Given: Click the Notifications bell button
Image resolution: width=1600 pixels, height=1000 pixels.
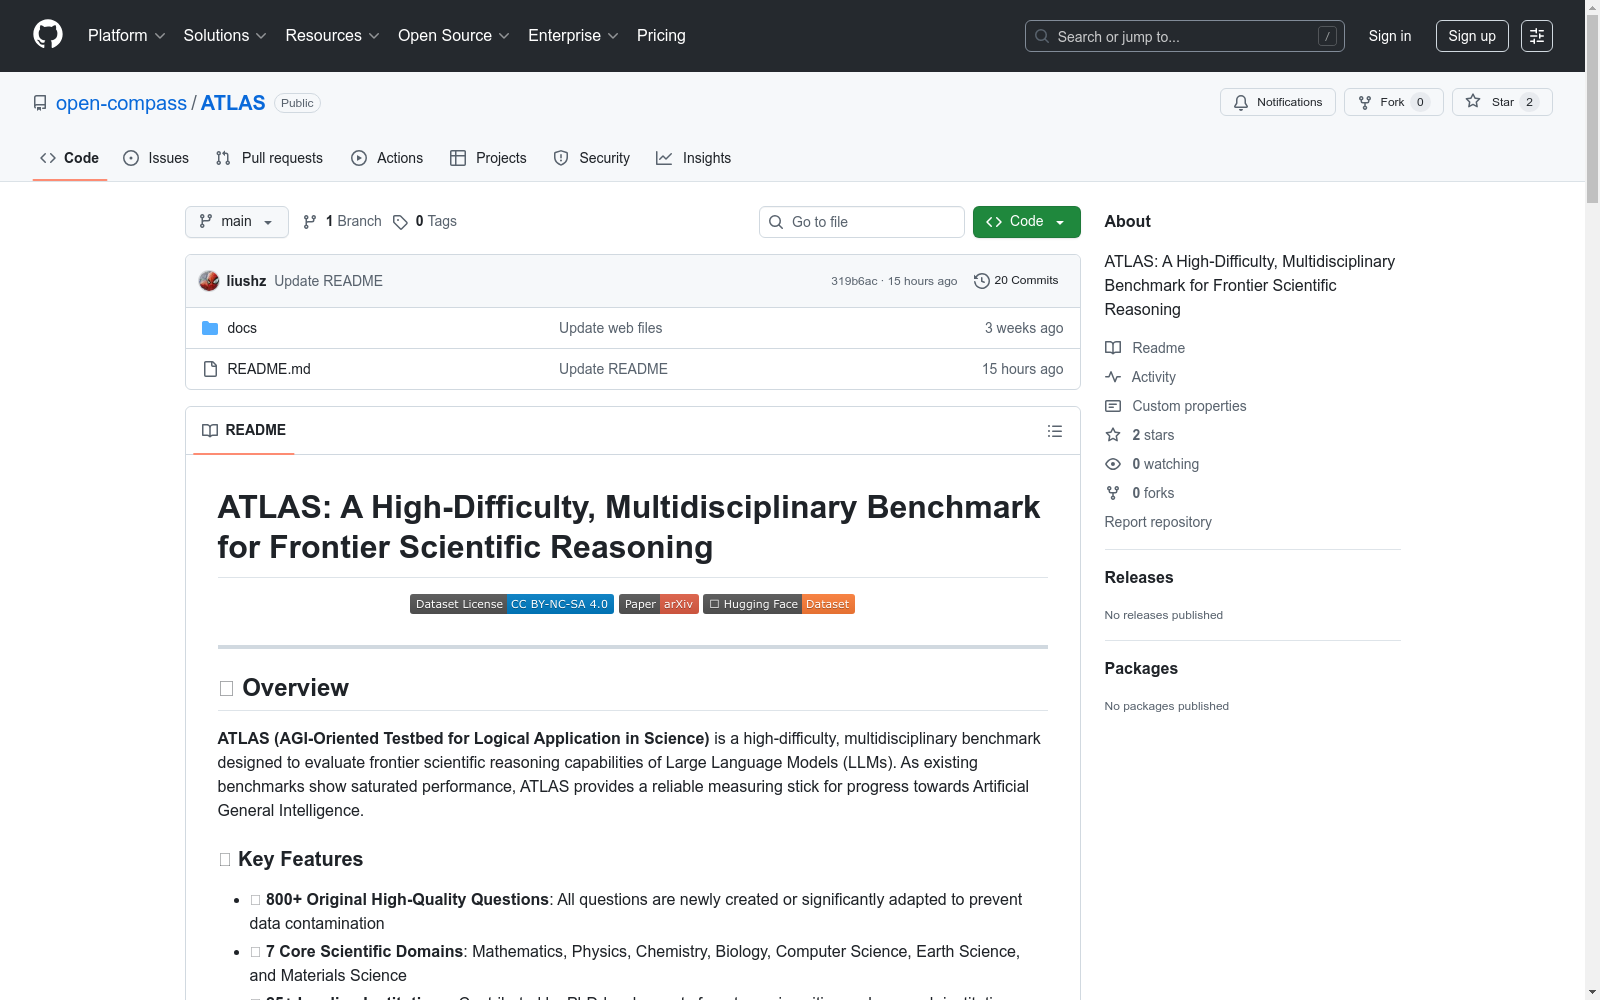Looking at the screenshot, I should pyautogui.click(x=1277, y=102).
